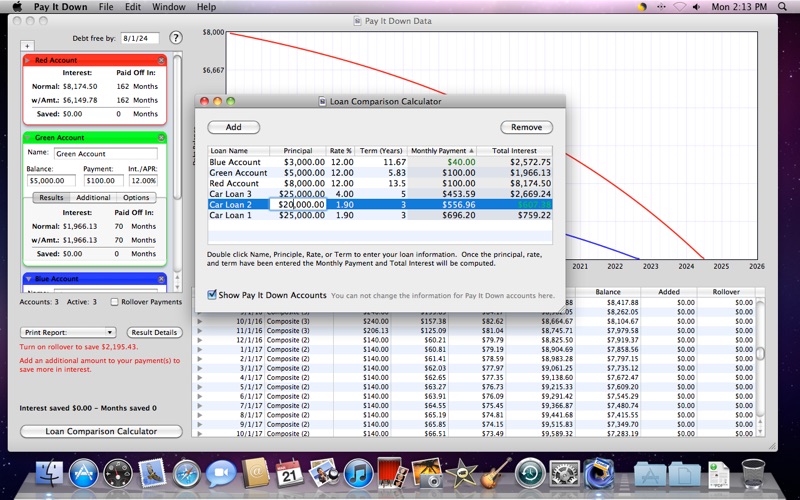Open iCal calendar from the dock
Viewport: 800px width, 500px height.
(x=289, y=473)
